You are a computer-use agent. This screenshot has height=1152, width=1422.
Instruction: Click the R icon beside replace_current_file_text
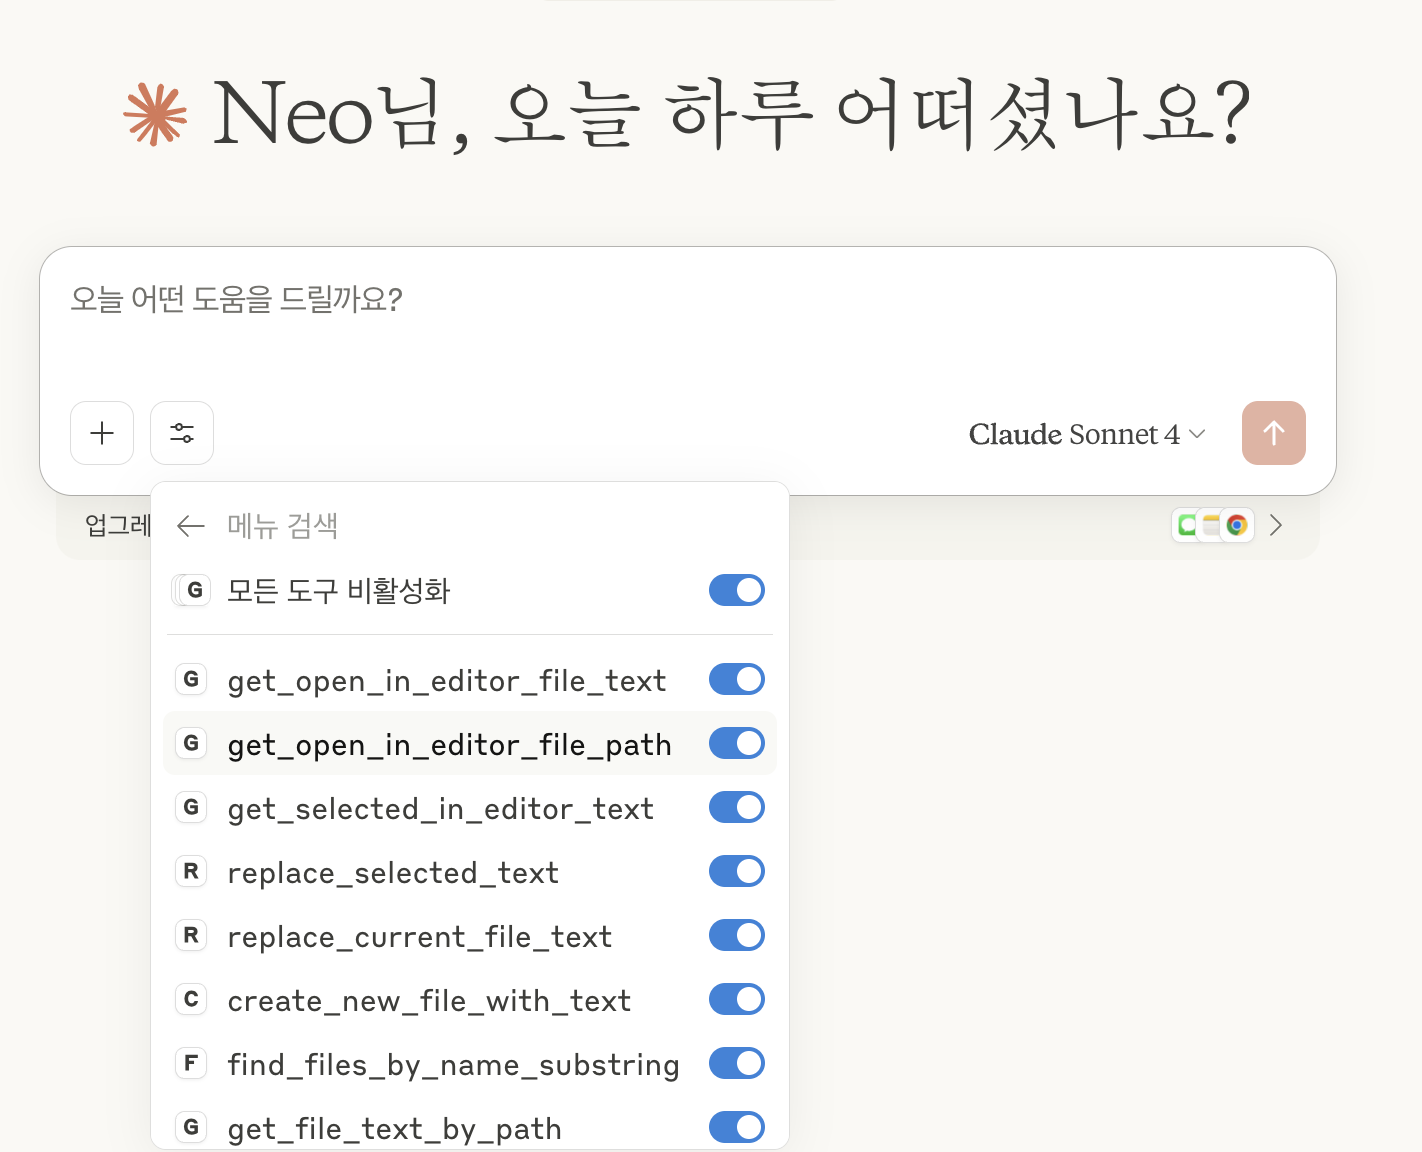[191, 936]
